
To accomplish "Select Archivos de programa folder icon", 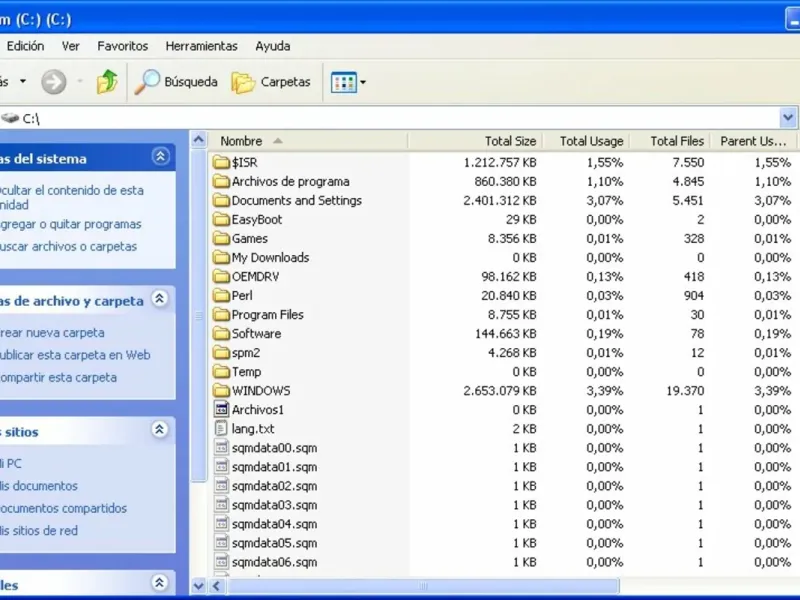I will (x=221, y=181).
